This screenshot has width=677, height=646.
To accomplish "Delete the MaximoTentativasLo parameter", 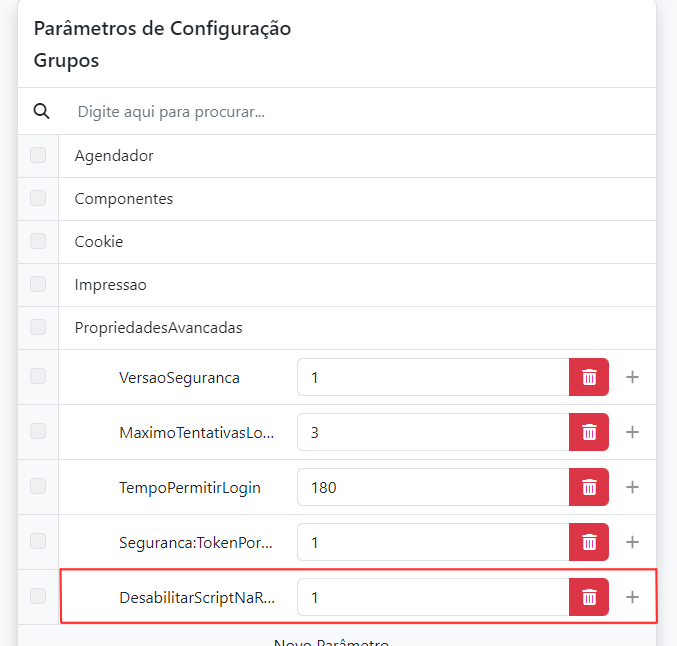I will tap(589, 432).
